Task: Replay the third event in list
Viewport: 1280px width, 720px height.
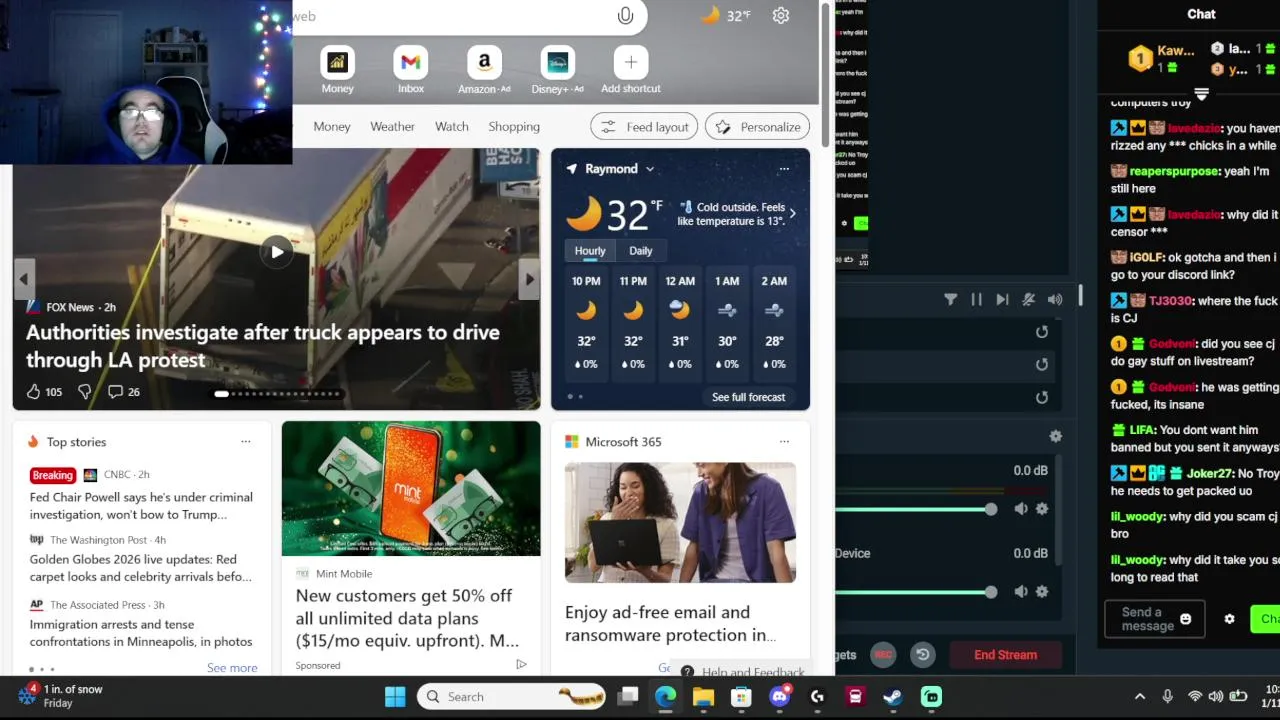Action: pyautogui.click(x=1042, y=397)
